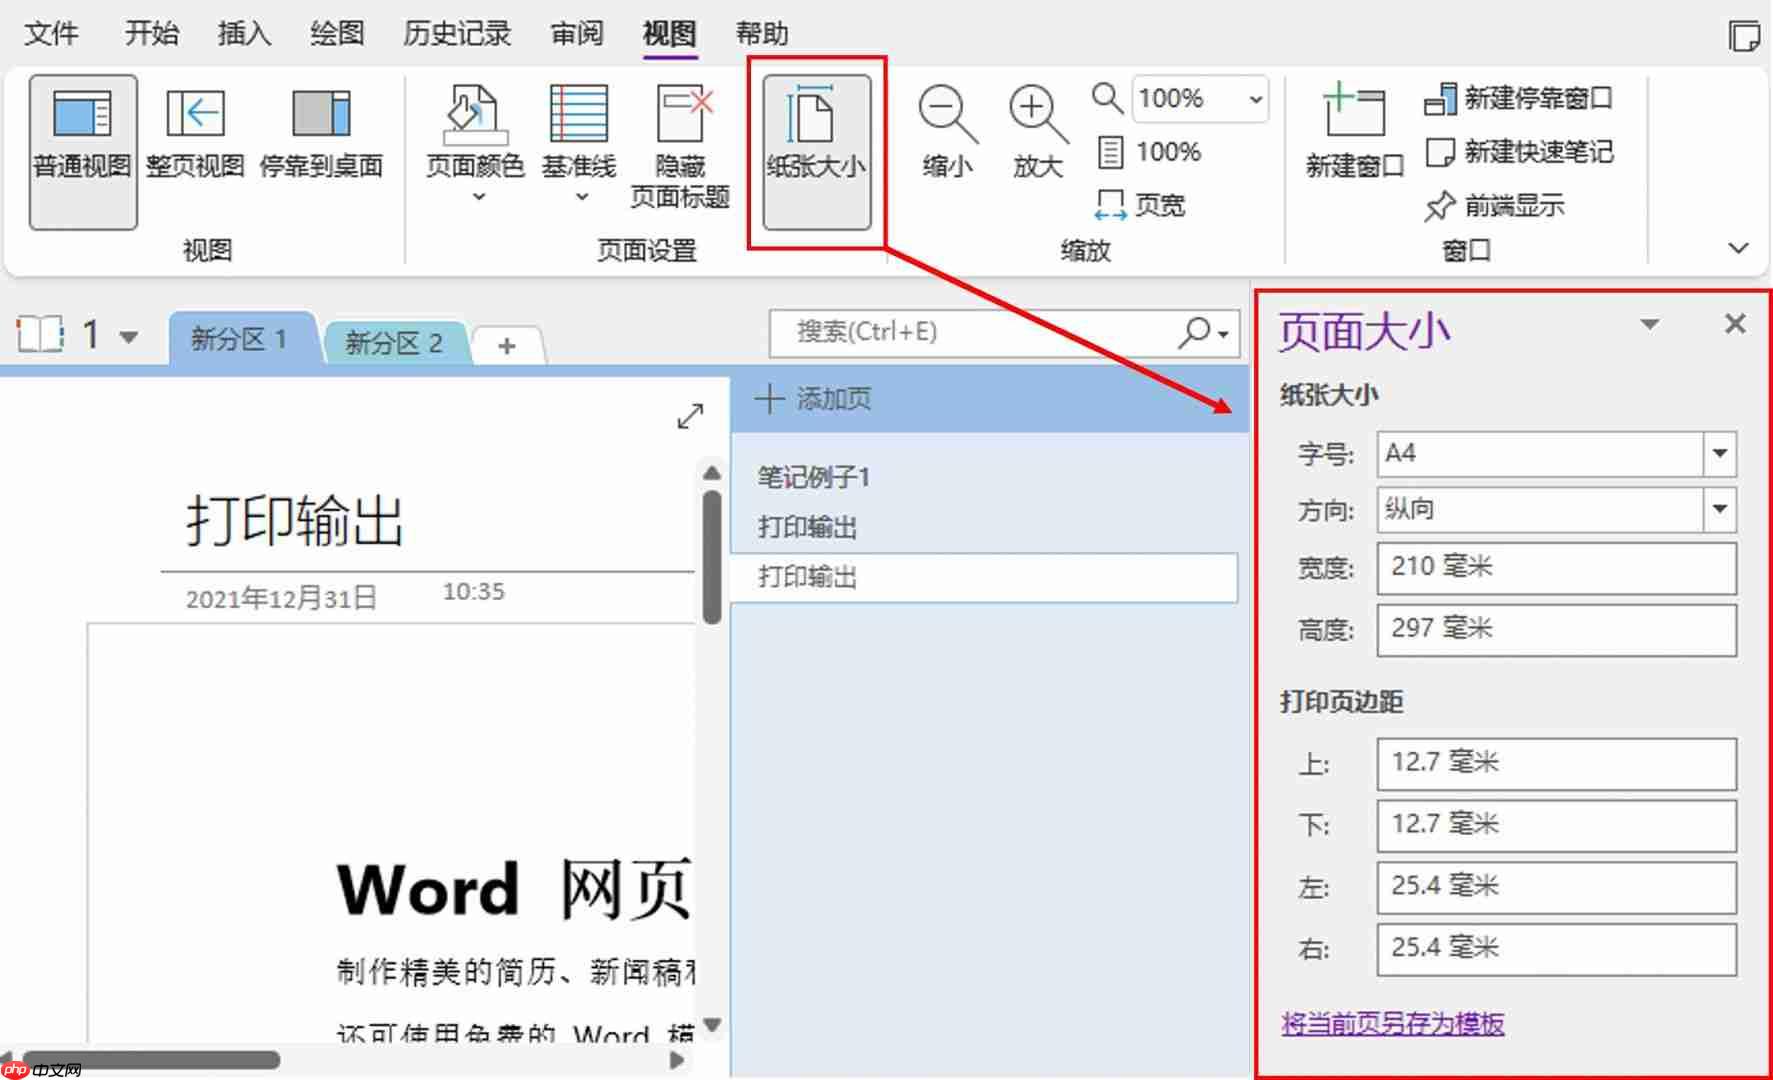Image resolution: width=1773 pixels, height=1080 pixels.
Task: Click 将当前页另存为模板 link
Action: pos(1393,1023)
